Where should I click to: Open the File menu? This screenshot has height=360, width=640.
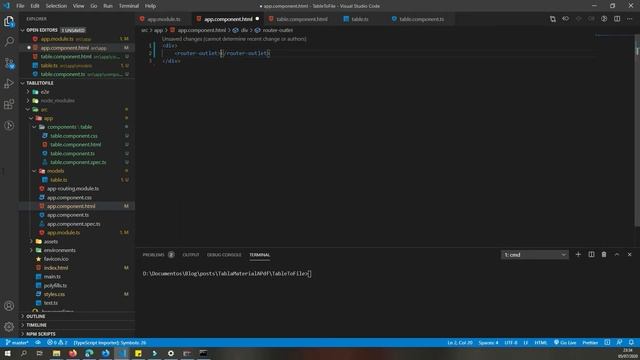tap(20, 6)
